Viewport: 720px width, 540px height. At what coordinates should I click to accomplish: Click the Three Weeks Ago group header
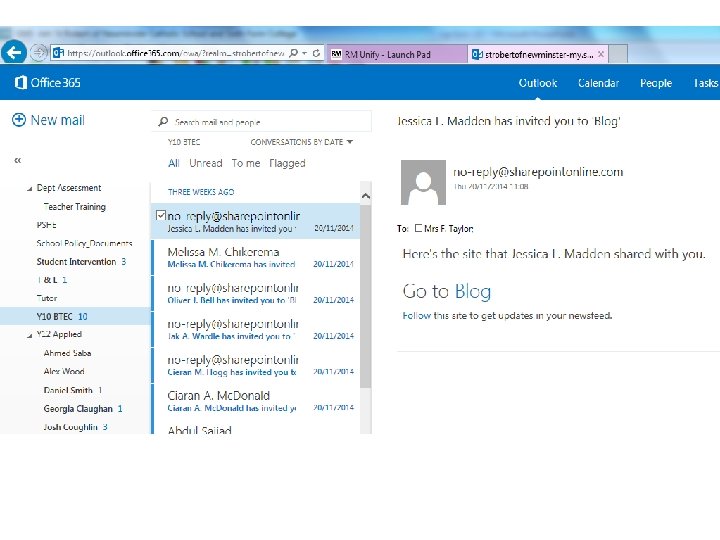click(x=201, y=192)
